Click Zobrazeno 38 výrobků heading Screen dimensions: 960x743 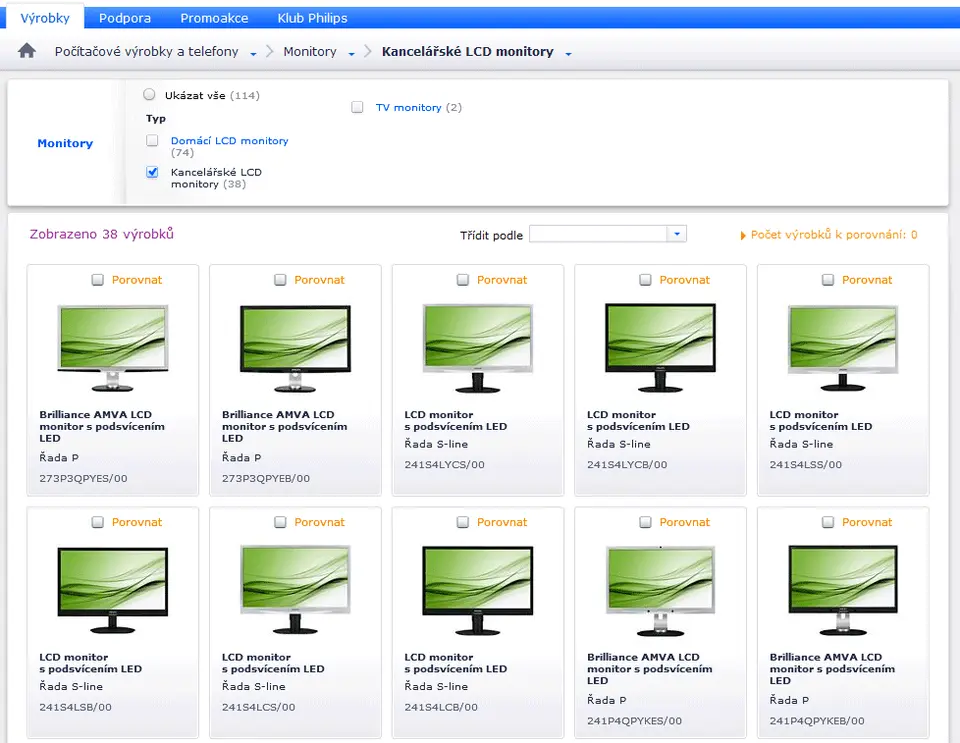click(x=102, y=234)
